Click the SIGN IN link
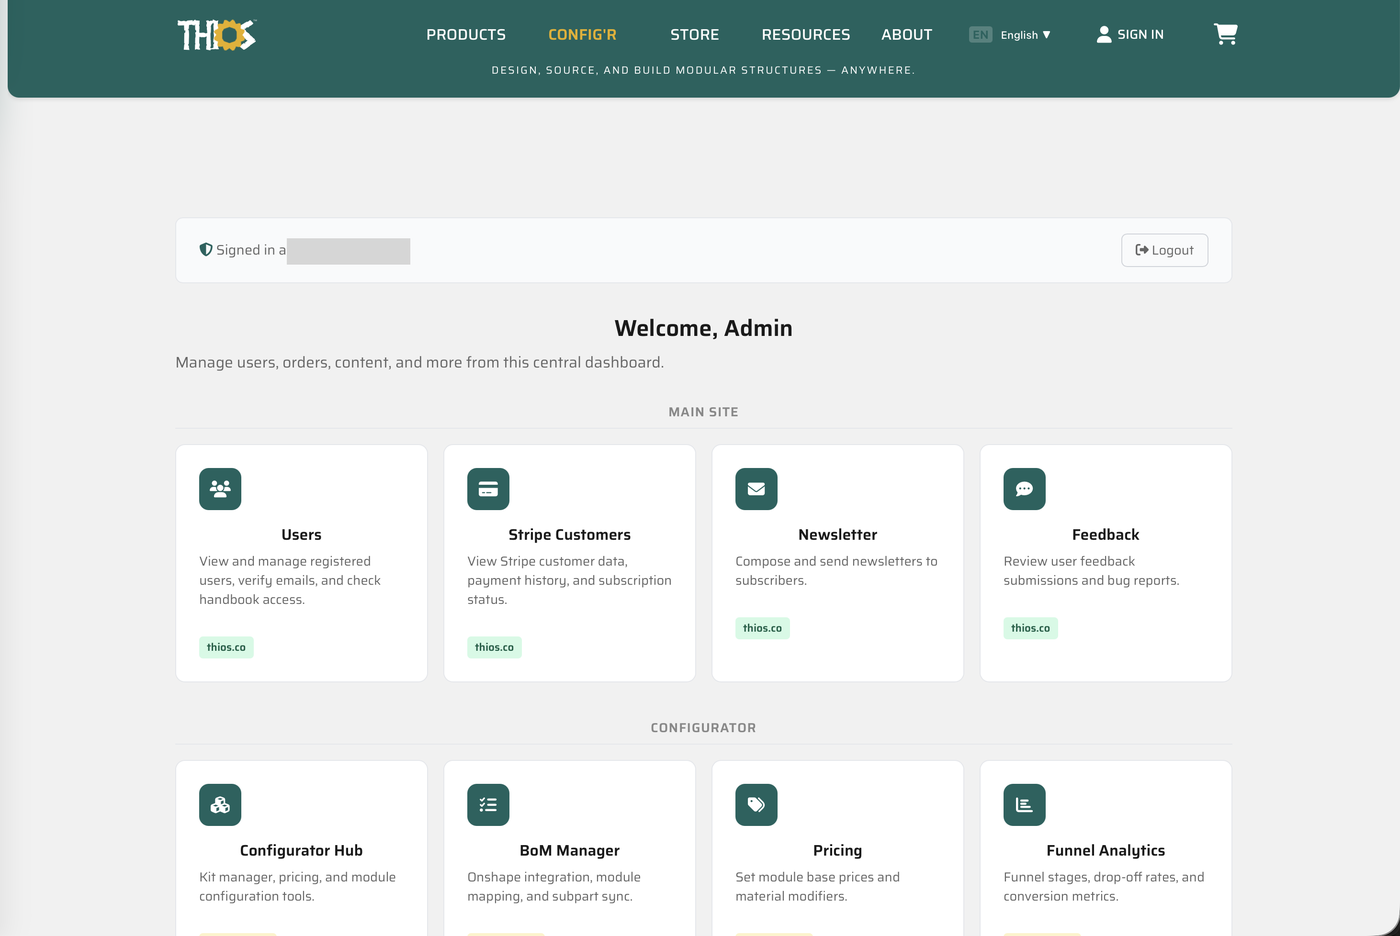This screenshot has width=1400, height=936. coord(1130,34)
